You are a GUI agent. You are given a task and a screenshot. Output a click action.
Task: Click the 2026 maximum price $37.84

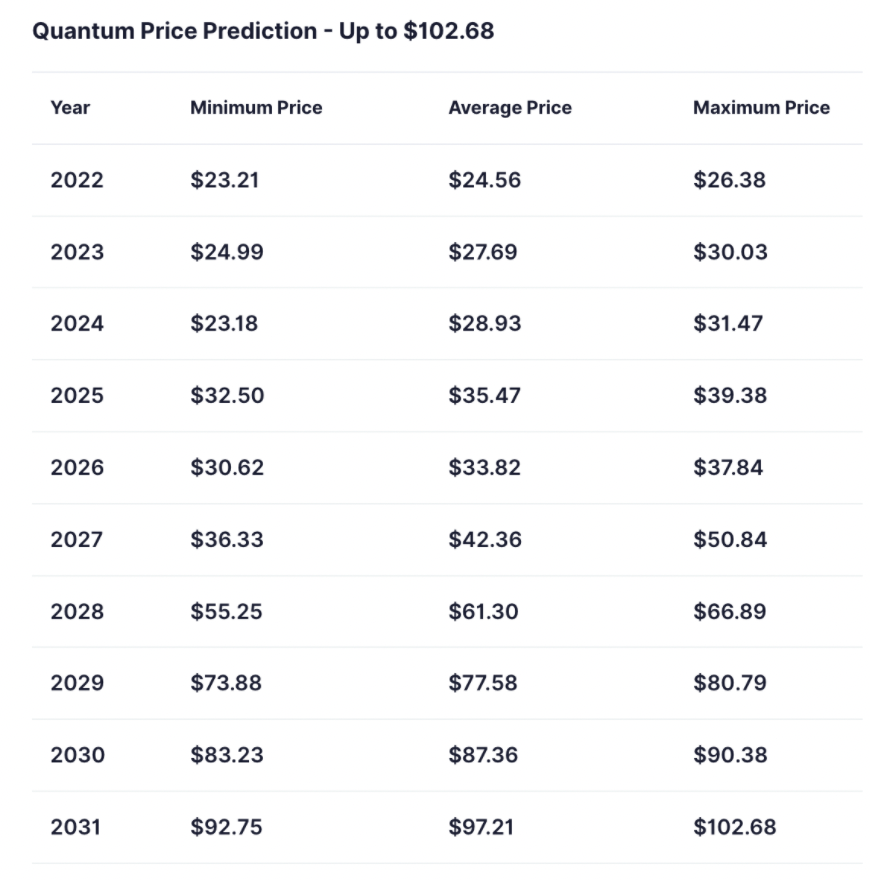[730, 468]
